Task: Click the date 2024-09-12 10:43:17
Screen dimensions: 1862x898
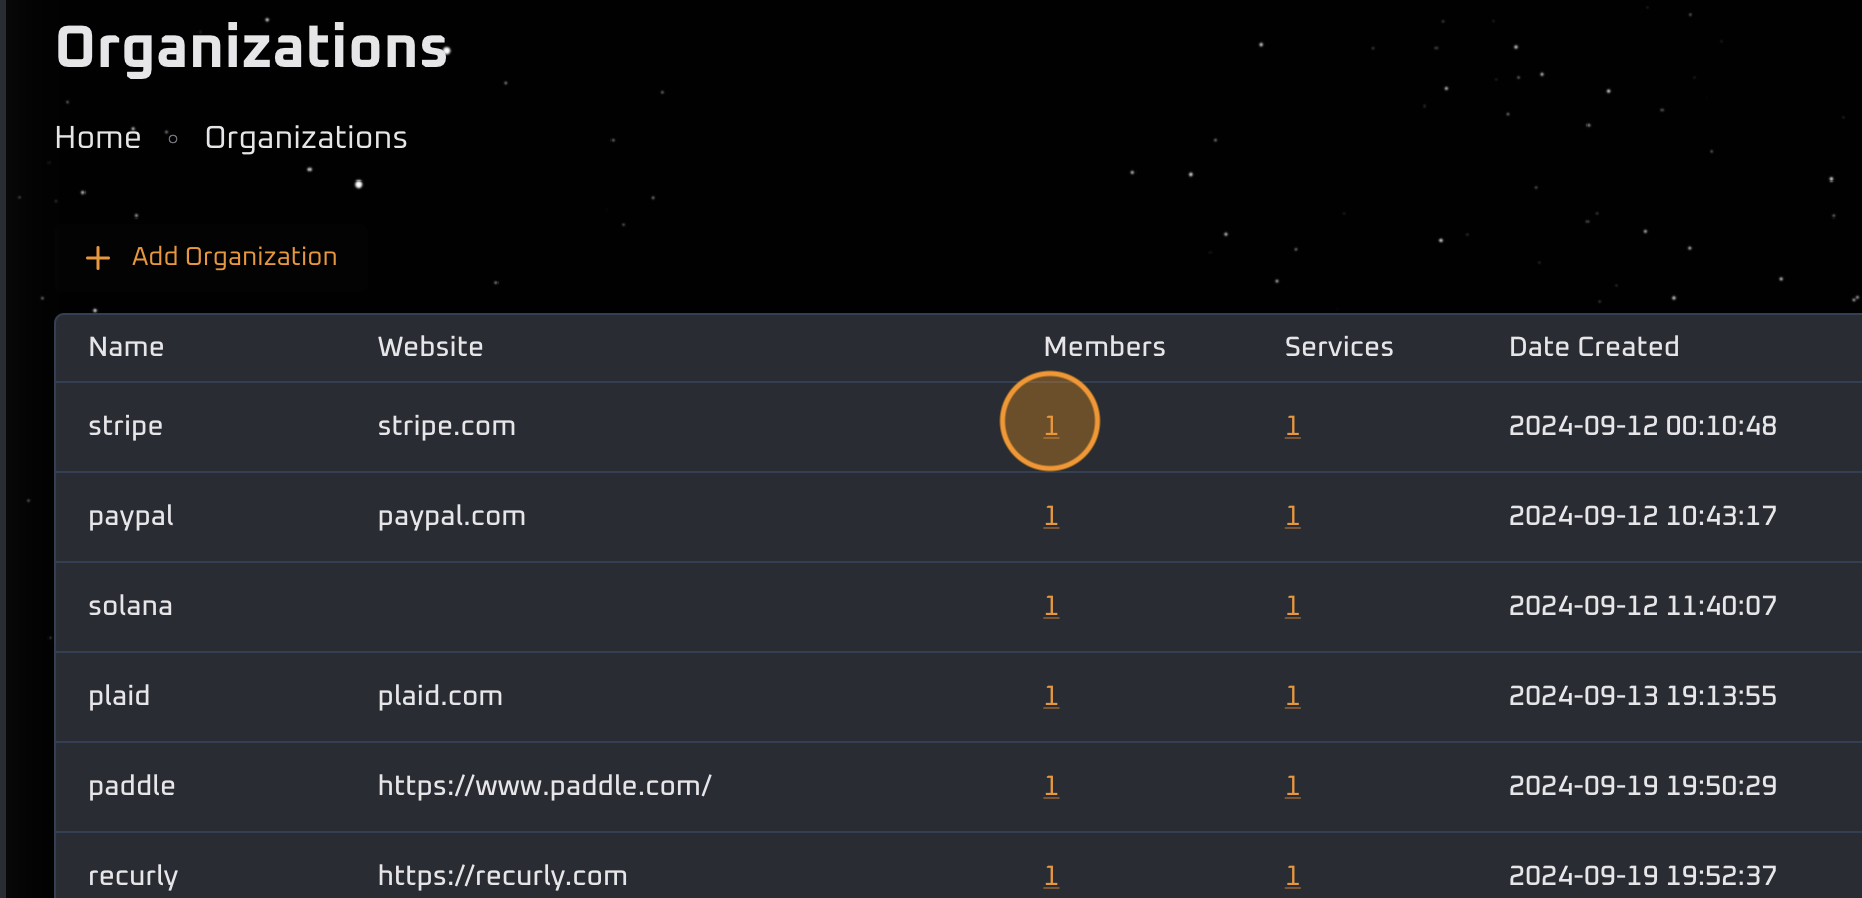Action: pyautogui.click(x=1642, y=516)
